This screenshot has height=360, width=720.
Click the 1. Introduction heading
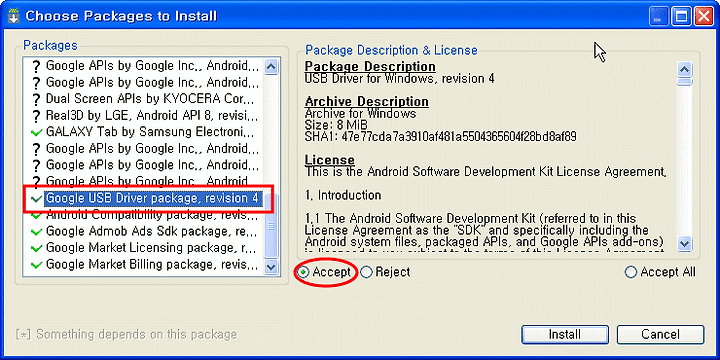click(343, 195)
